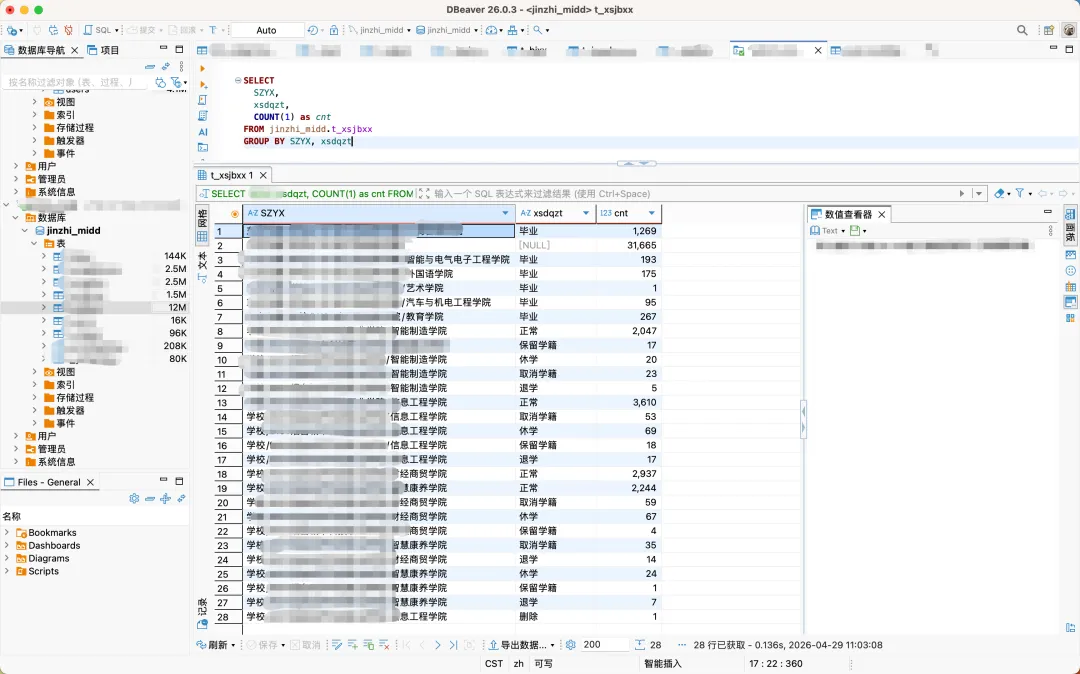Collapse the jinzhi_midd database node
1080x674 pixels.
pos(25,231)
